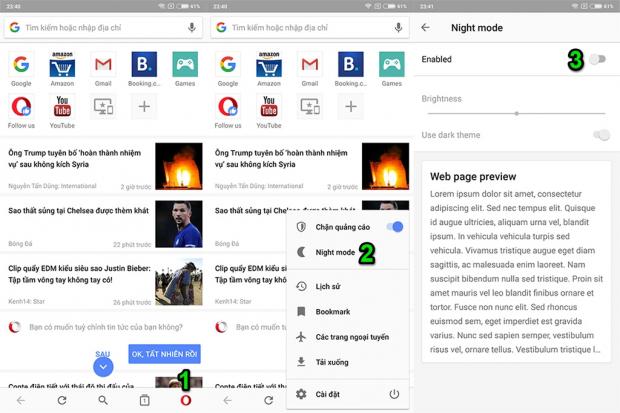Screen dimensions: 620x413
Task: Open the tabs switcher in left bottom toolbar
Action: tap(144, 400)
